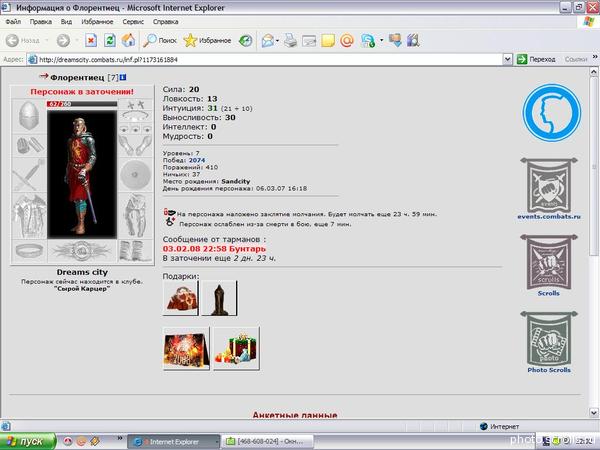The height and width of the screenshot is (450, 600).
Task: Click the helmet equipment slot
Action: click(x=29, y=116)
